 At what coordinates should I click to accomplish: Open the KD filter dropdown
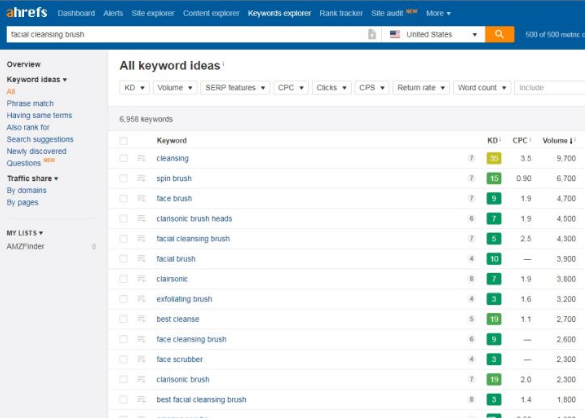point(134,88)
